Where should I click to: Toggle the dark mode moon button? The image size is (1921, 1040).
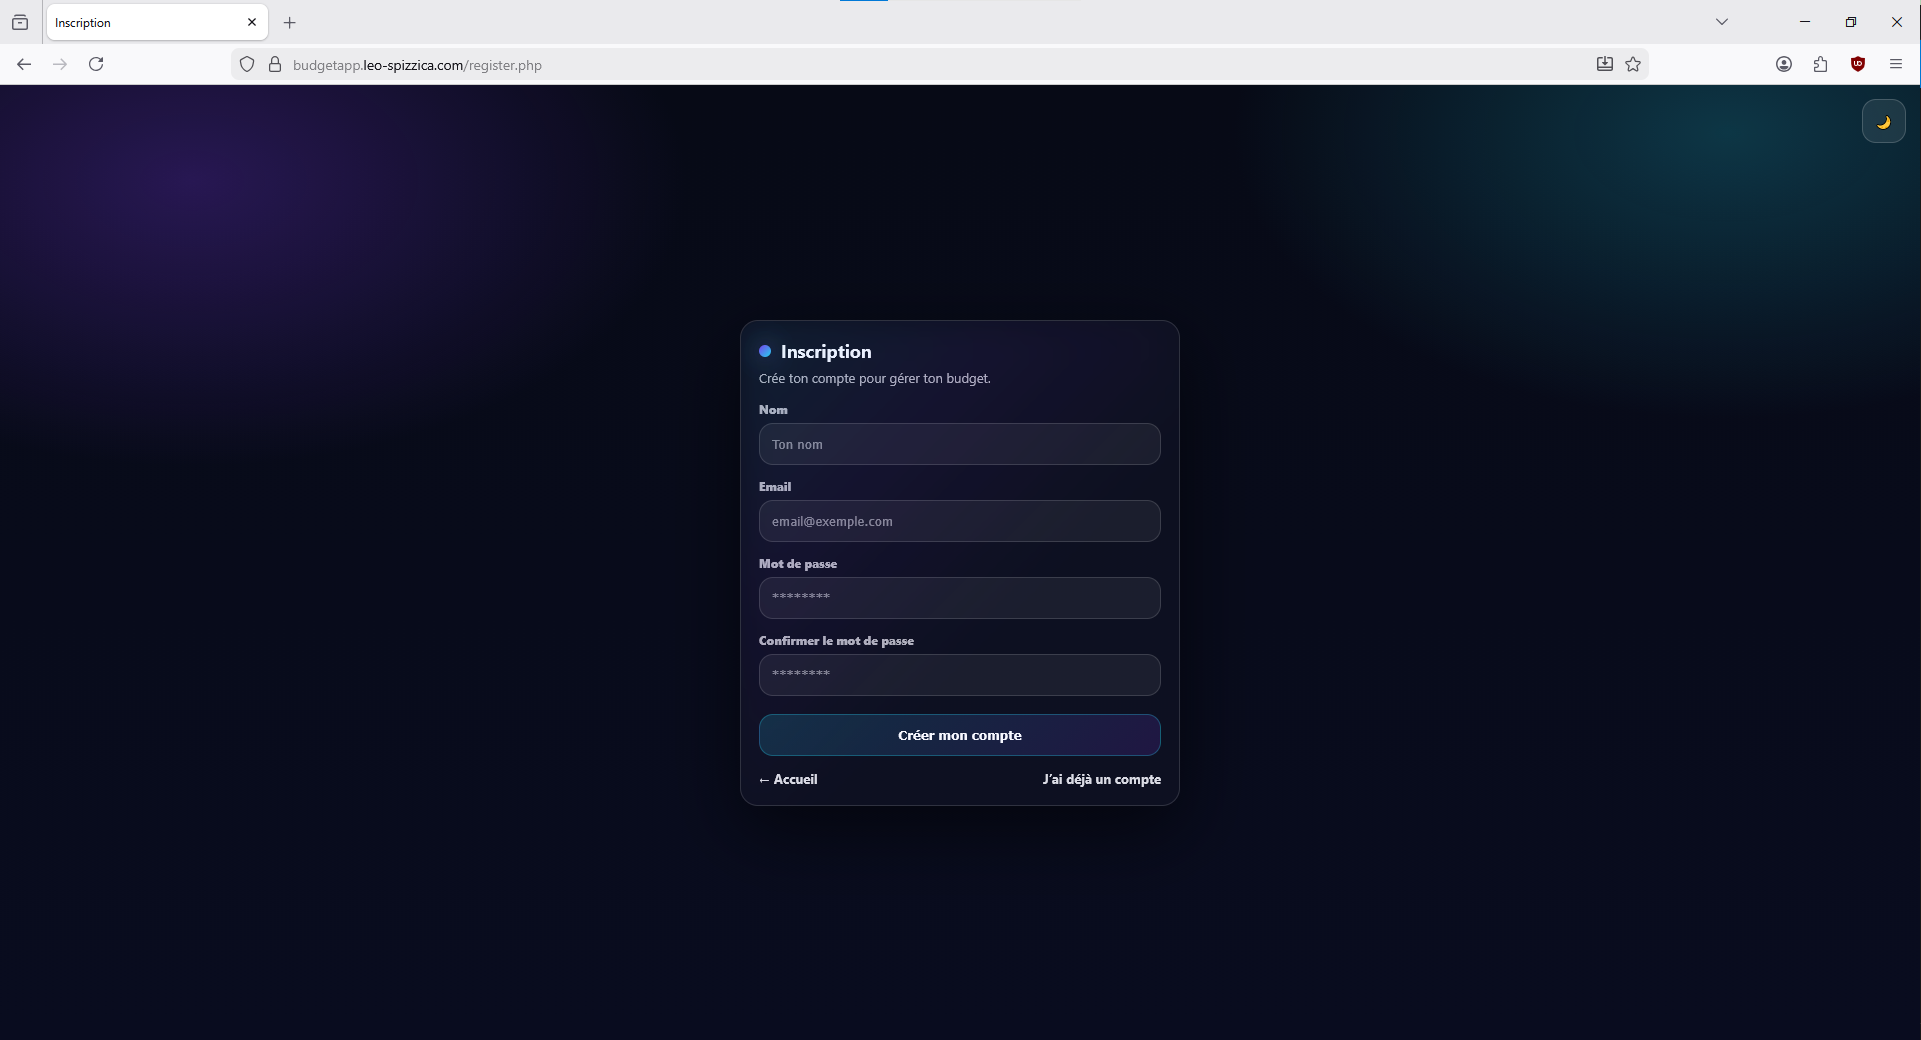pyautogui.click(x=1883, y=122)
